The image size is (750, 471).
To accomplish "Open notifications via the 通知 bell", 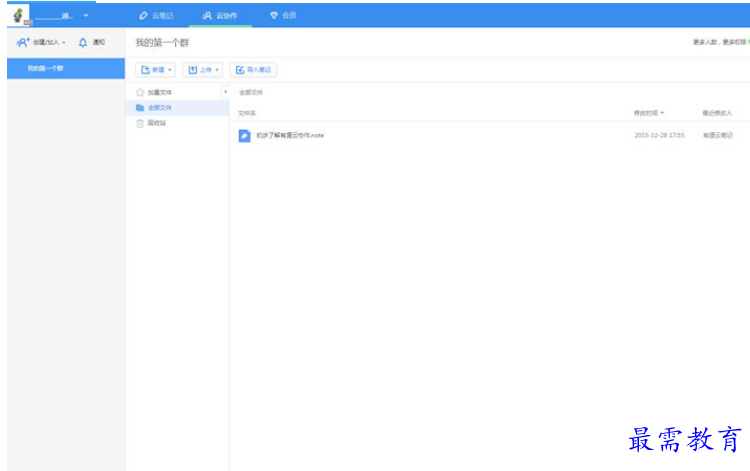I will coord(92,43).
